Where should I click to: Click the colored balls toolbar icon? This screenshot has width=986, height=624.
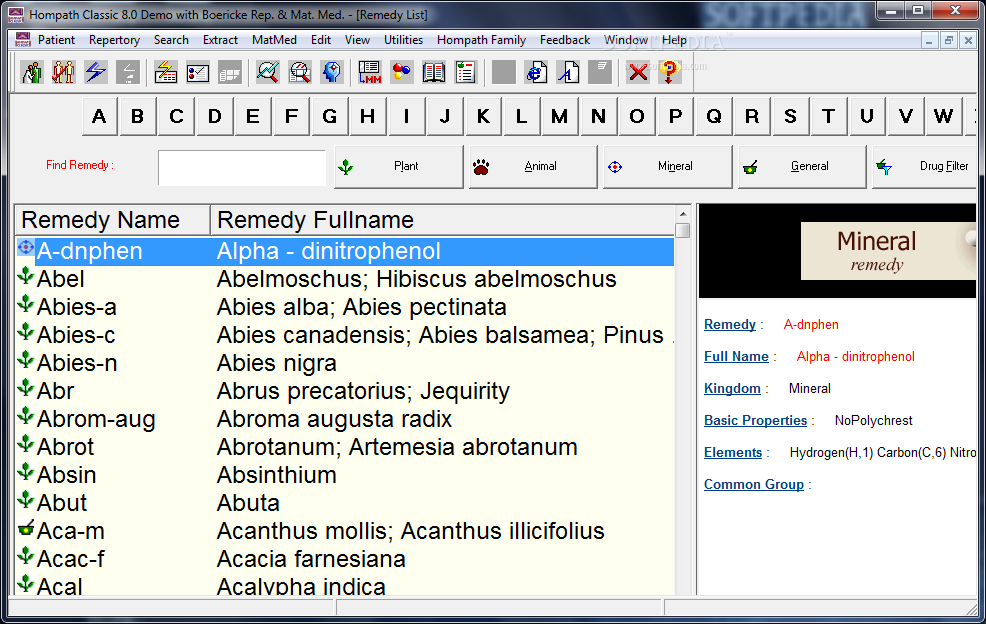click(x=402, y=72)
